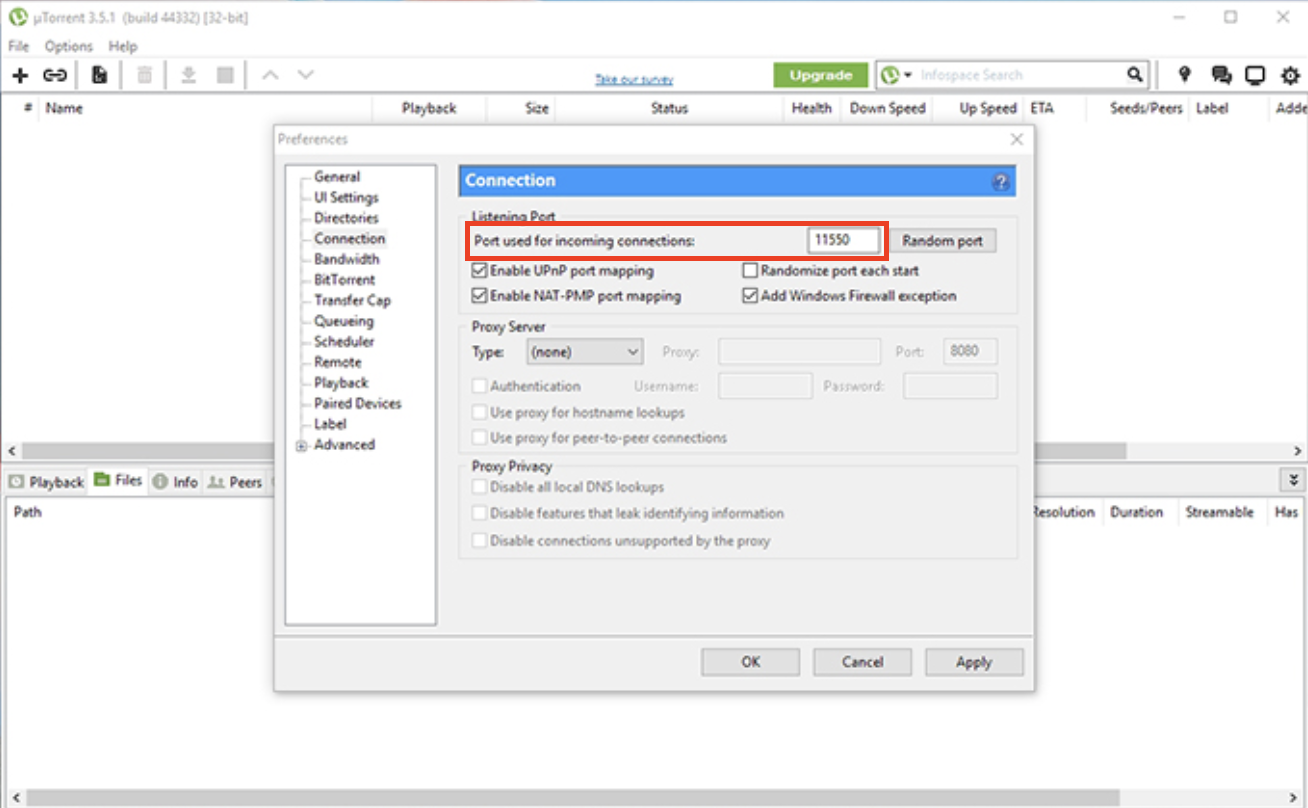Click Disable all local DNS lookups checkbox
Screen dimensions: 1308x808
(479, 487)
